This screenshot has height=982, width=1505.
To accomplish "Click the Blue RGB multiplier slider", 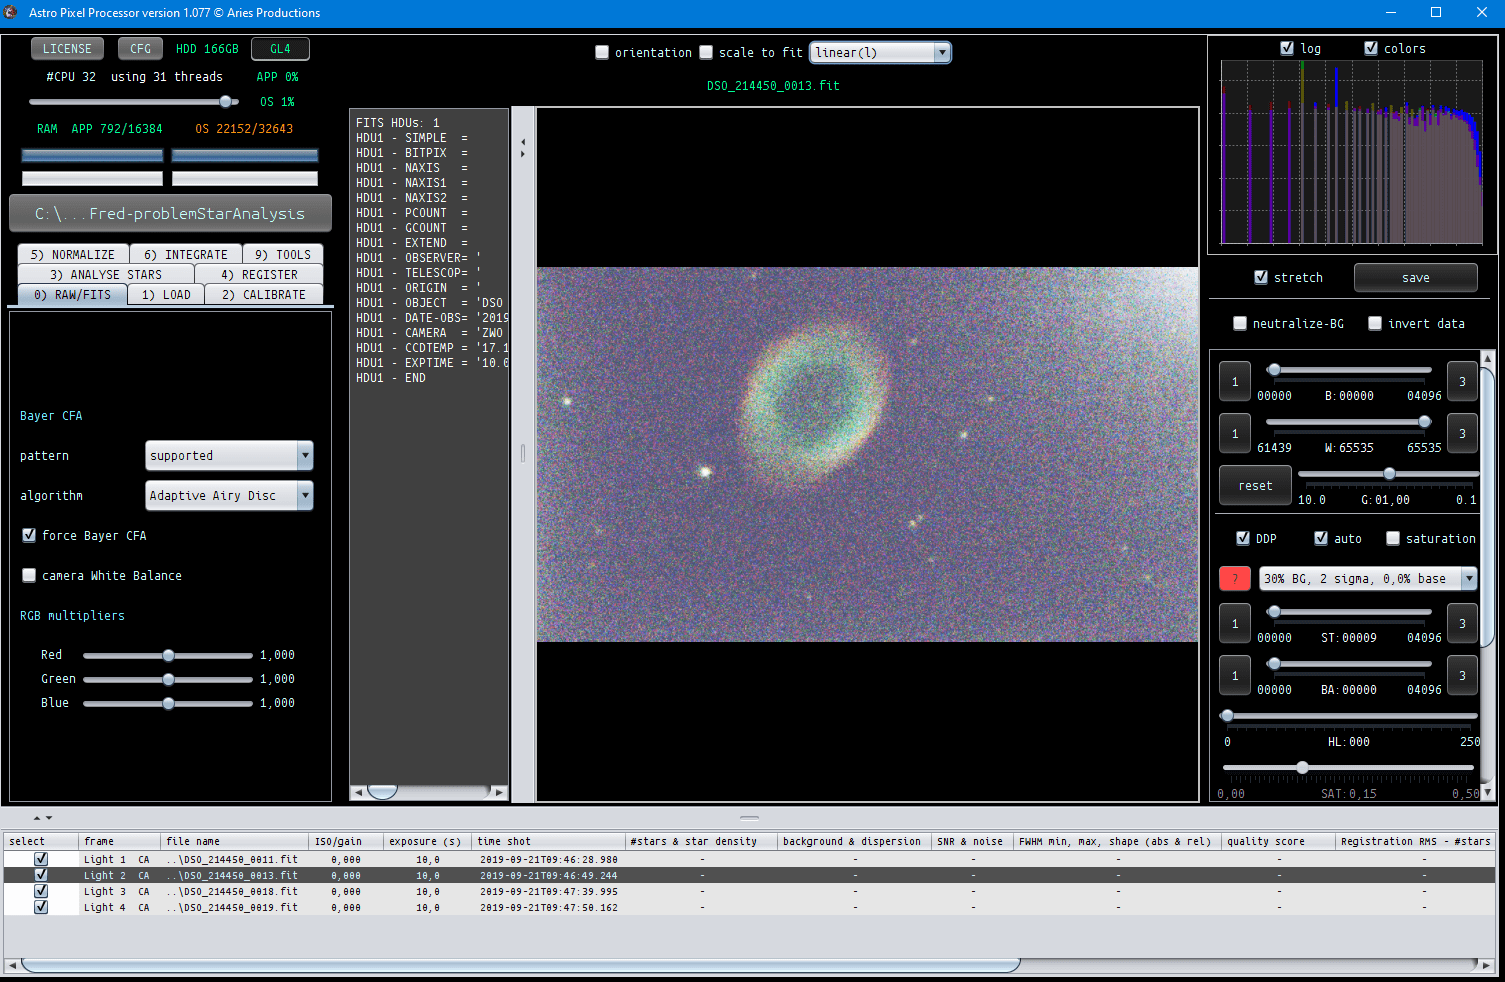I will tap(168, 703).
